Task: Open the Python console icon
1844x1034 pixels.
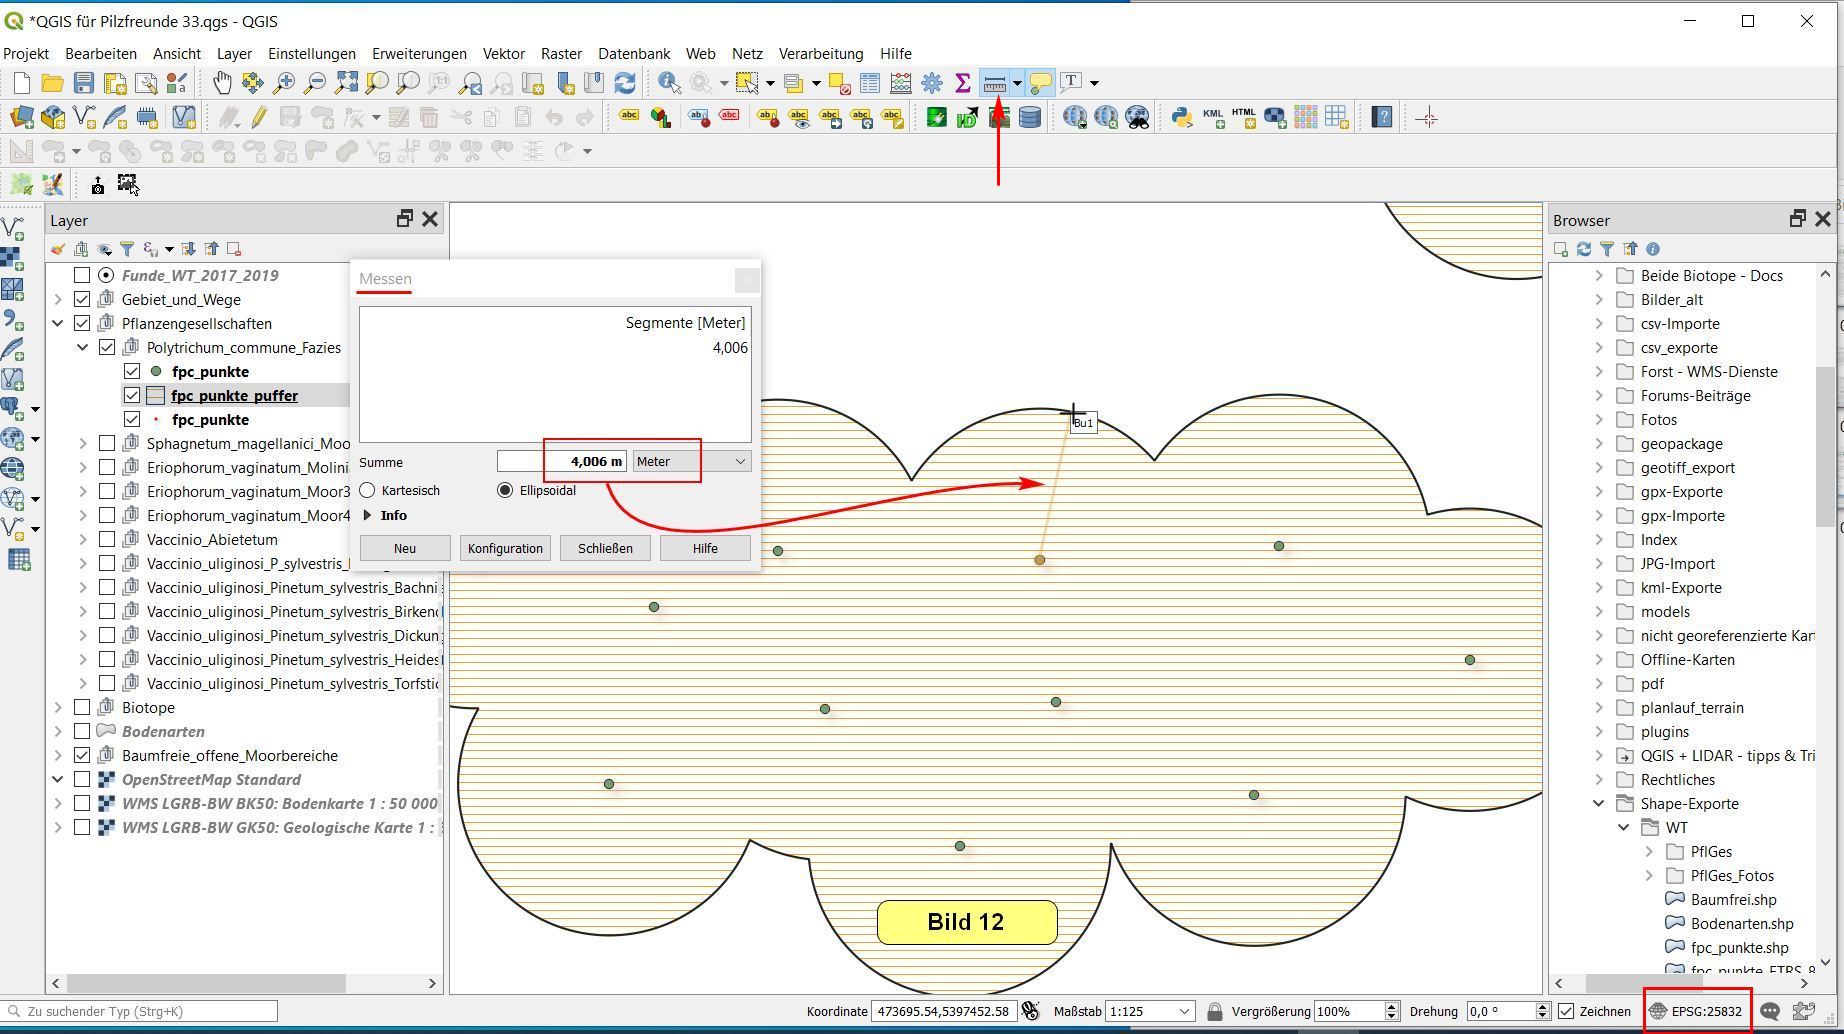Action: click(1182, 117)
